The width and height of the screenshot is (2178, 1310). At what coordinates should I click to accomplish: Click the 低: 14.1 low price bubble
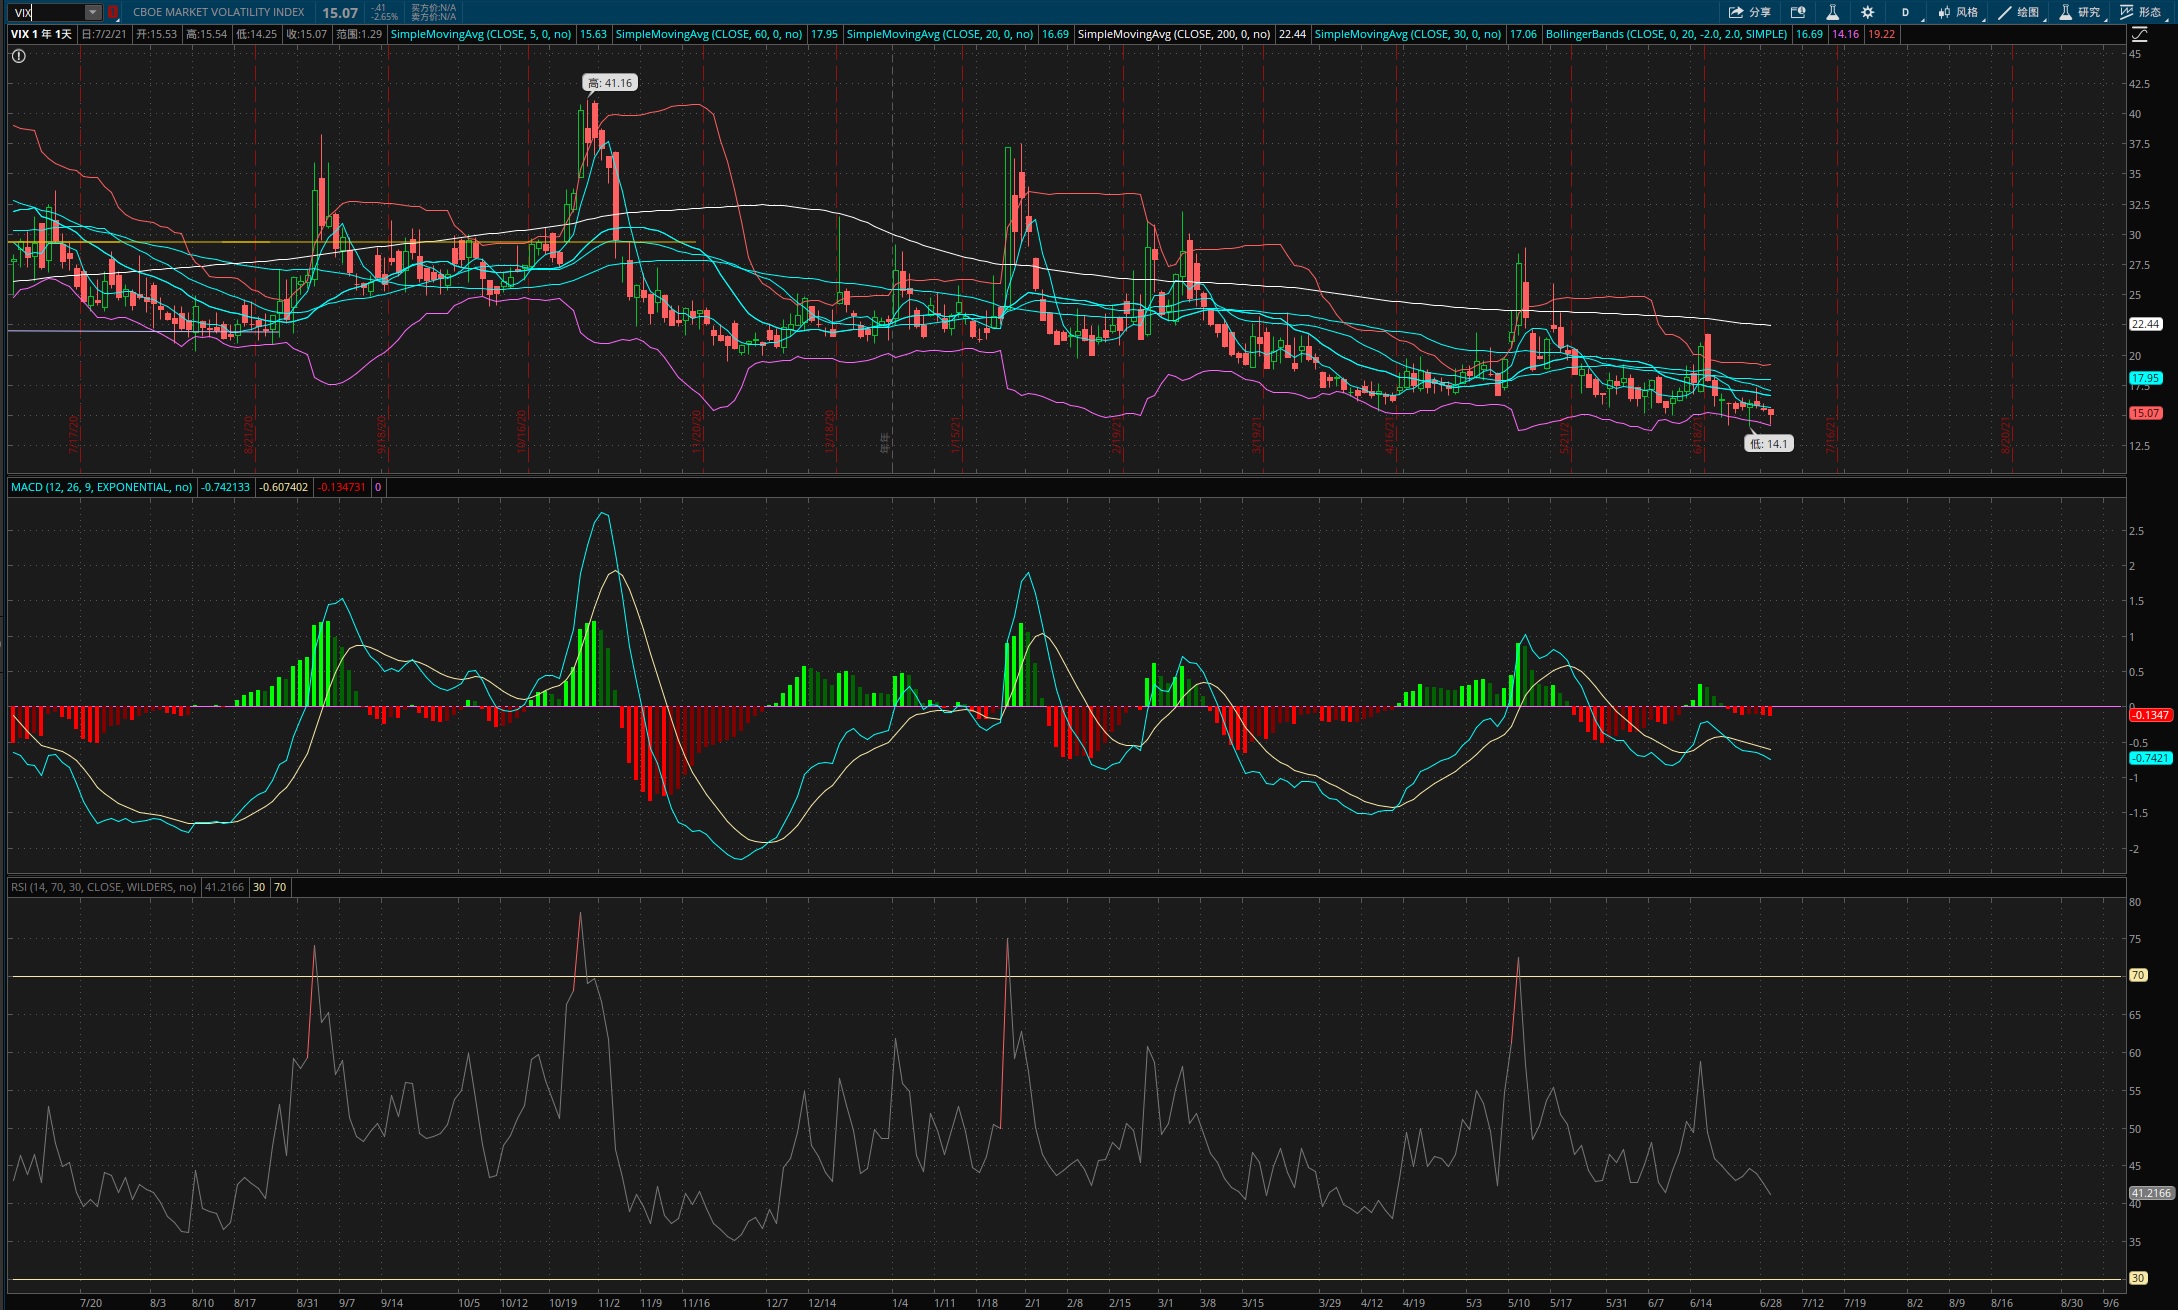tap(1768, 443)
